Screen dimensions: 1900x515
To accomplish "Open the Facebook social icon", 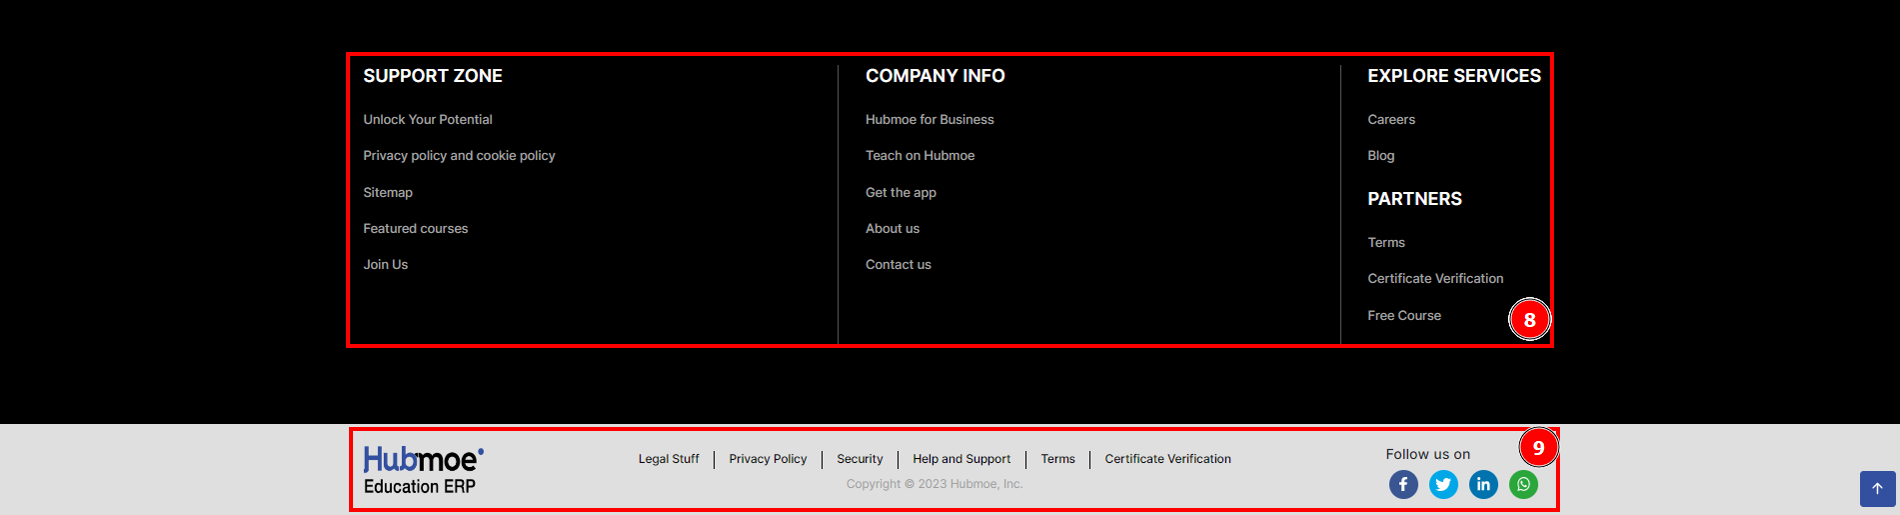I will coord(1403,485).
